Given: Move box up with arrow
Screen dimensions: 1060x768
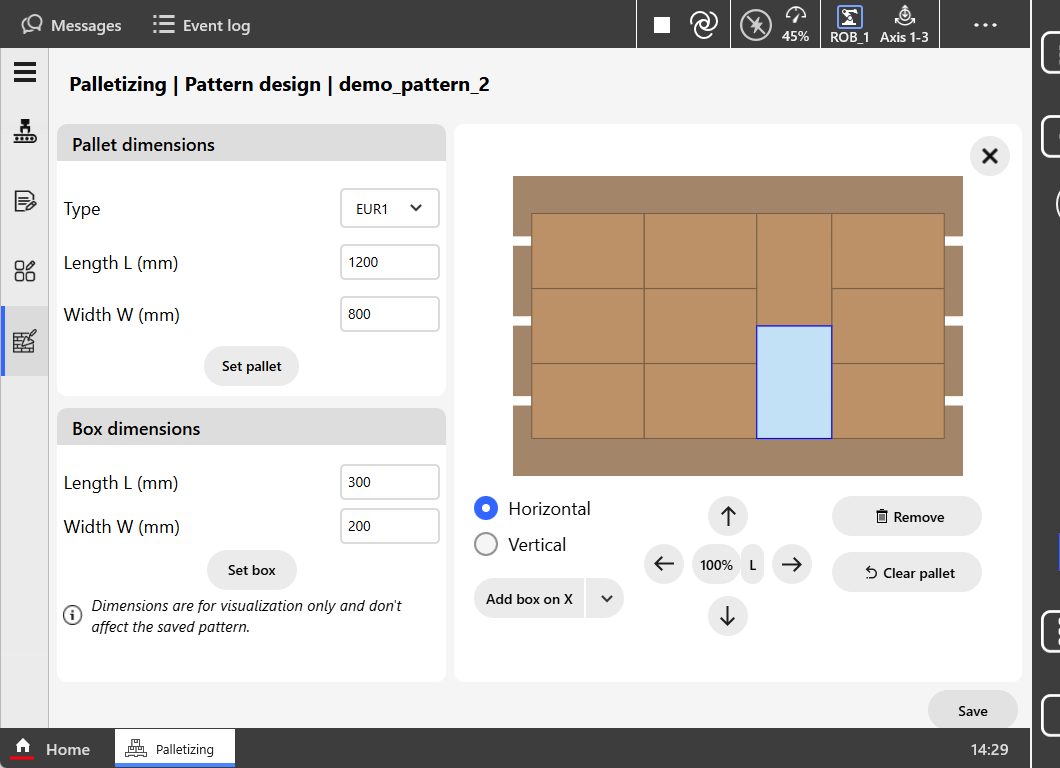Looking at the screenshot, I should pos(727,517).
